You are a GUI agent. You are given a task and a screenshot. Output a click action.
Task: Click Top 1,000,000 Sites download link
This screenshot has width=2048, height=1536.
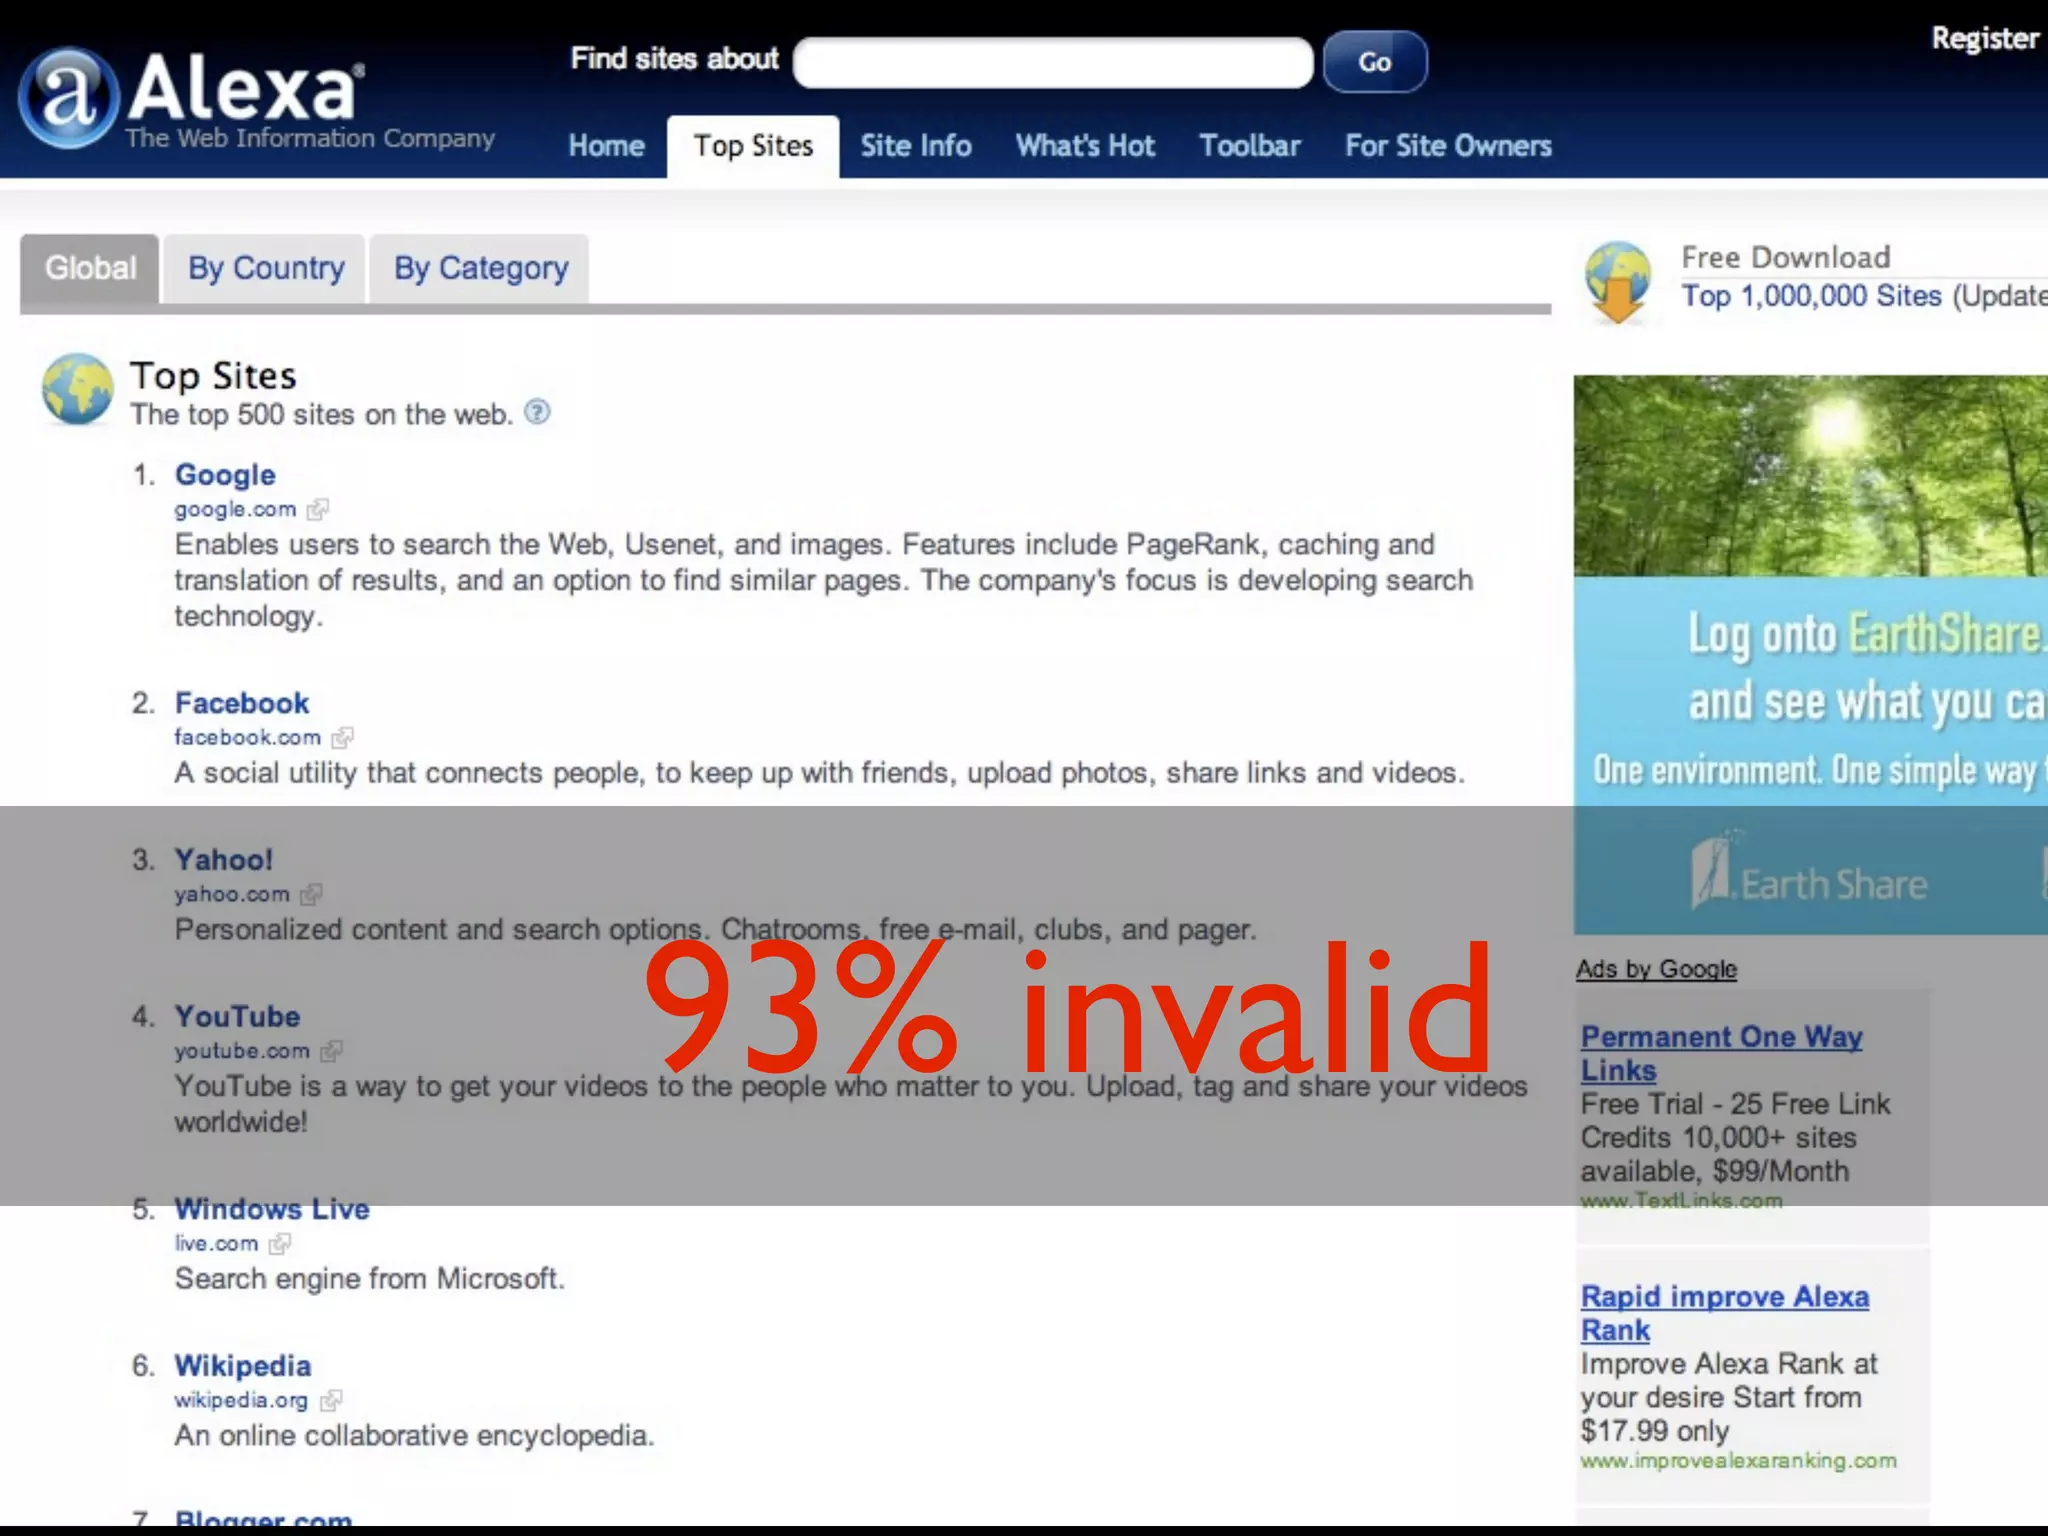pos(1810,296)
